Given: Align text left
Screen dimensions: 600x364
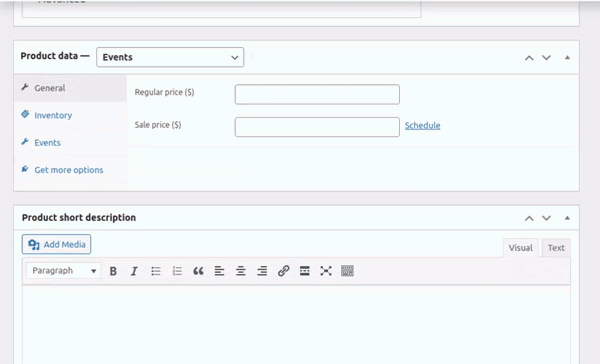Looking at the screenshot, I should pyautogui.click(x=219, y=271).
